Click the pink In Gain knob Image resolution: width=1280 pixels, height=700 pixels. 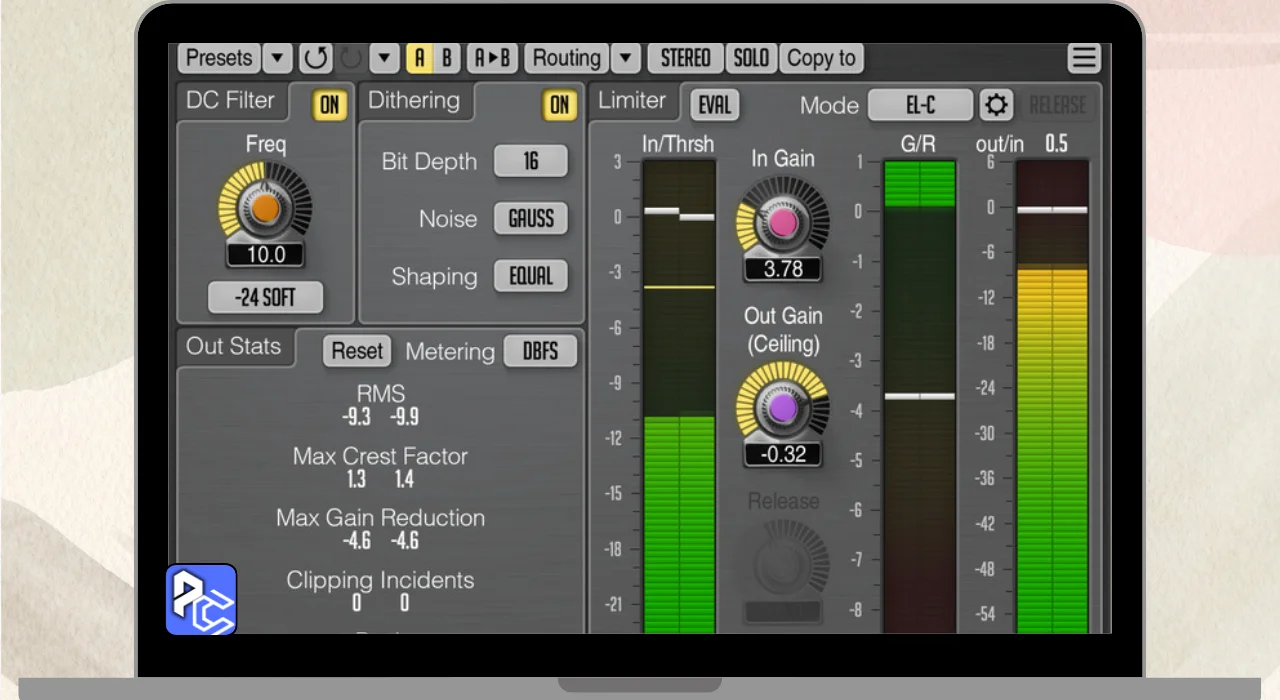[x=782, y=223]
